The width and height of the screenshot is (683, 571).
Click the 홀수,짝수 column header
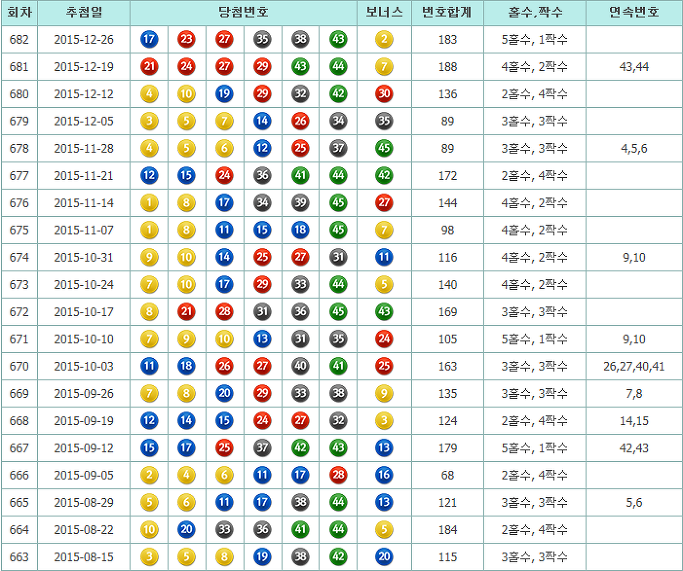(534, 13)
